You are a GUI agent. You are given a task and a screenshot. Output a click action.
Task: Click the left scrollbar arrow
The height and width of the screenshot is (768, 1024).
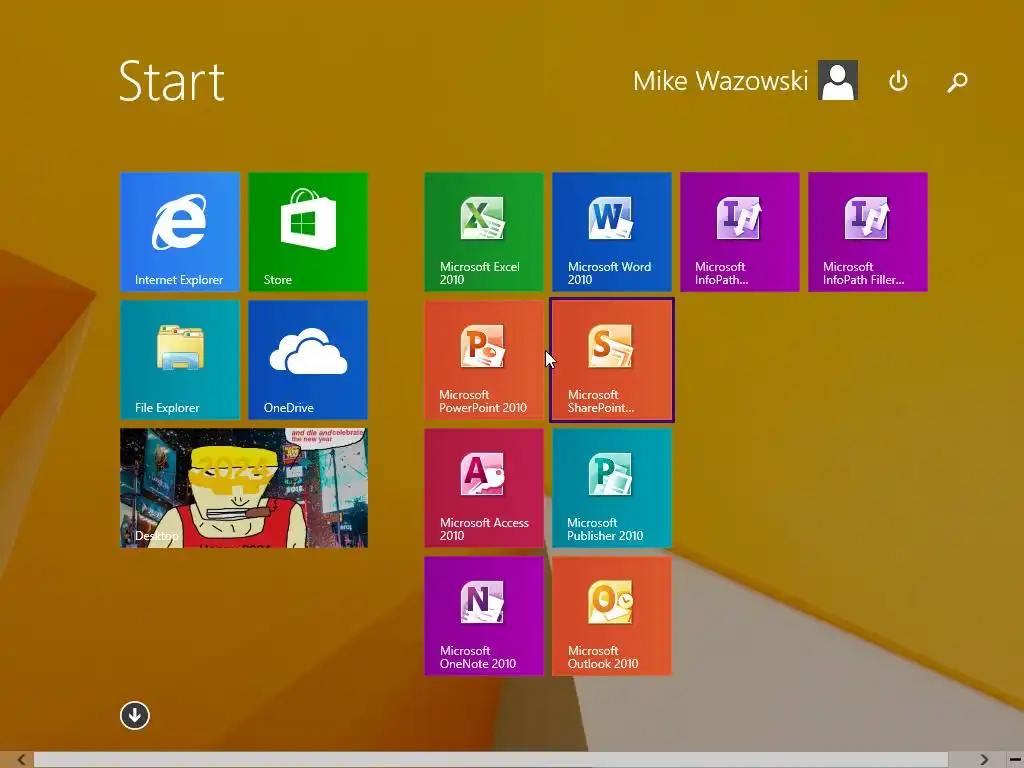coord(21,760)
